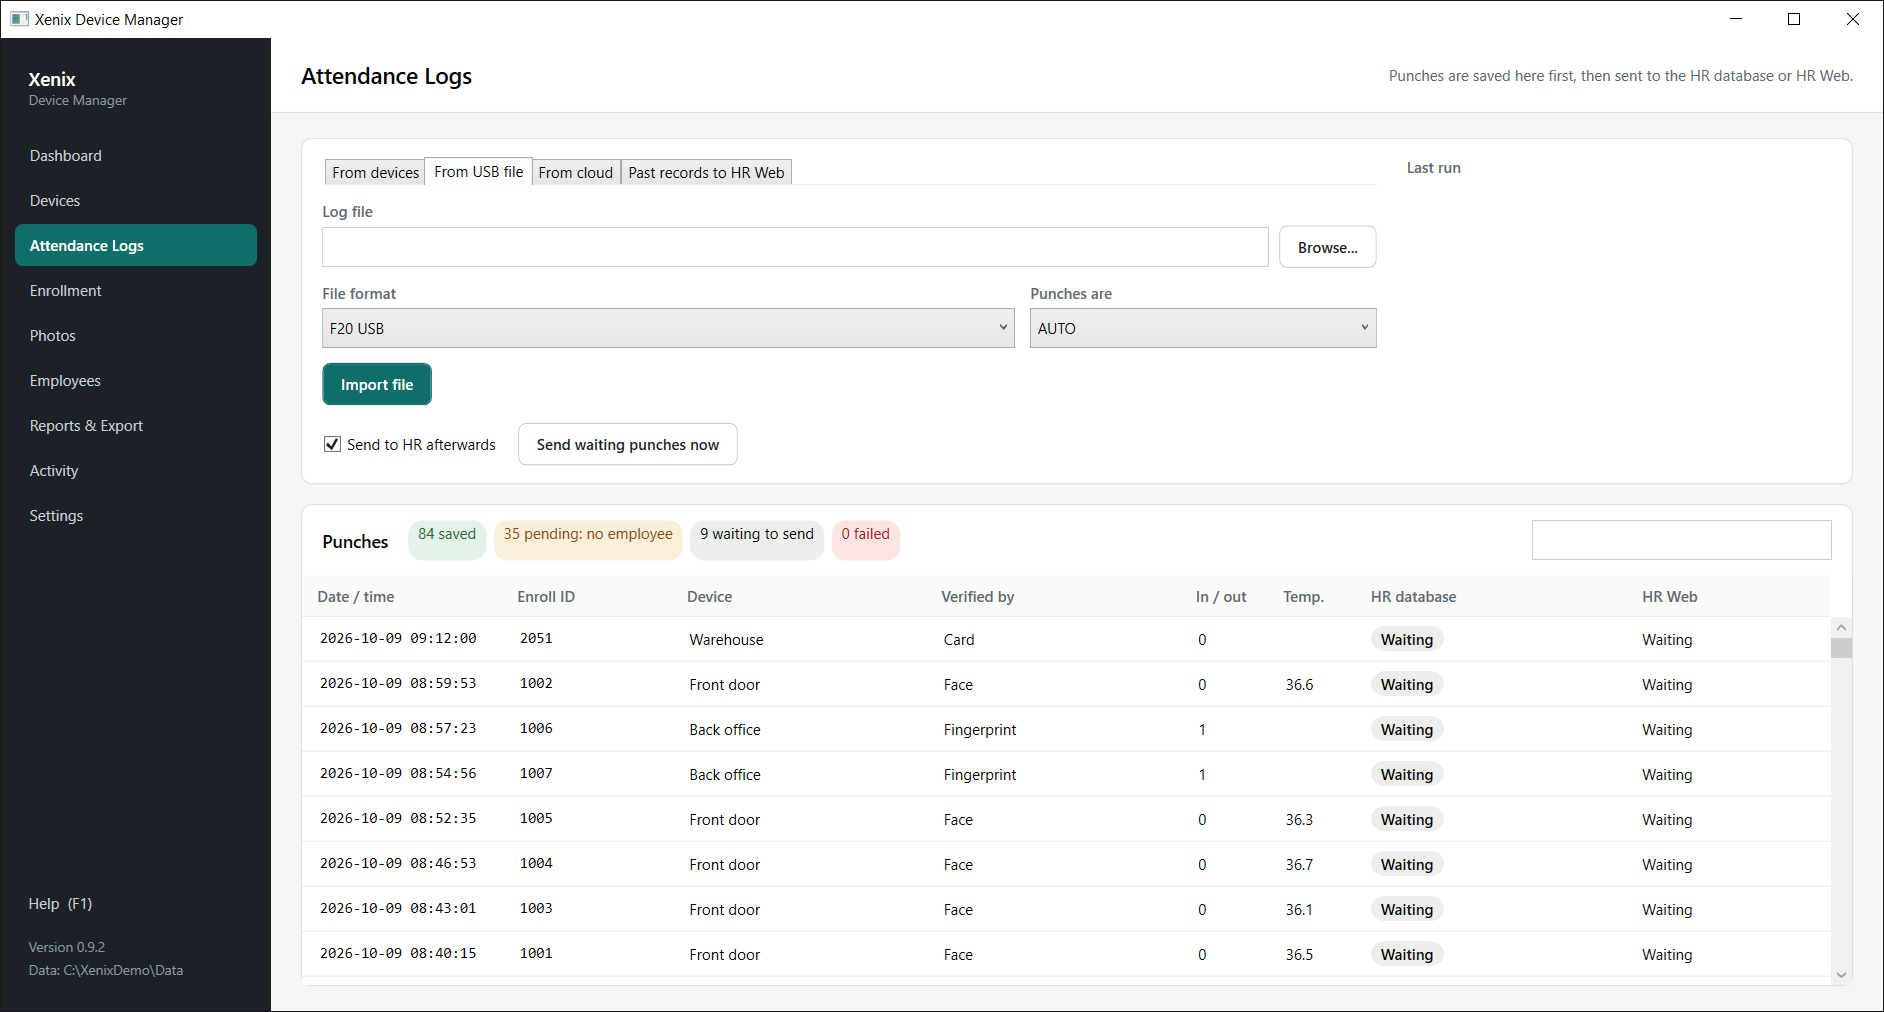Open Devices in the sidebar
The height and width of the screenshot is (1012, 1884).
coord(136,200)
